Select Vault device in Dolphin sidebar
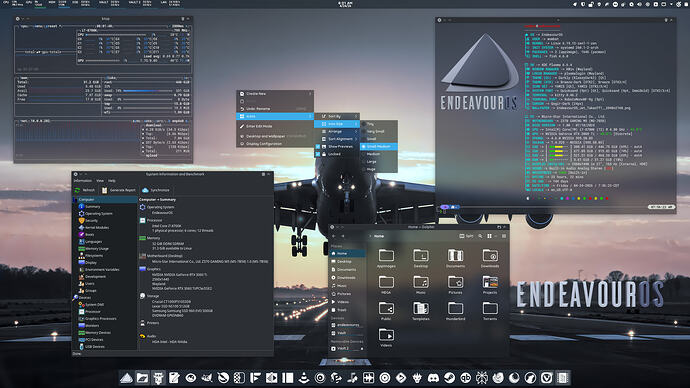 click(x=348, y=333)
